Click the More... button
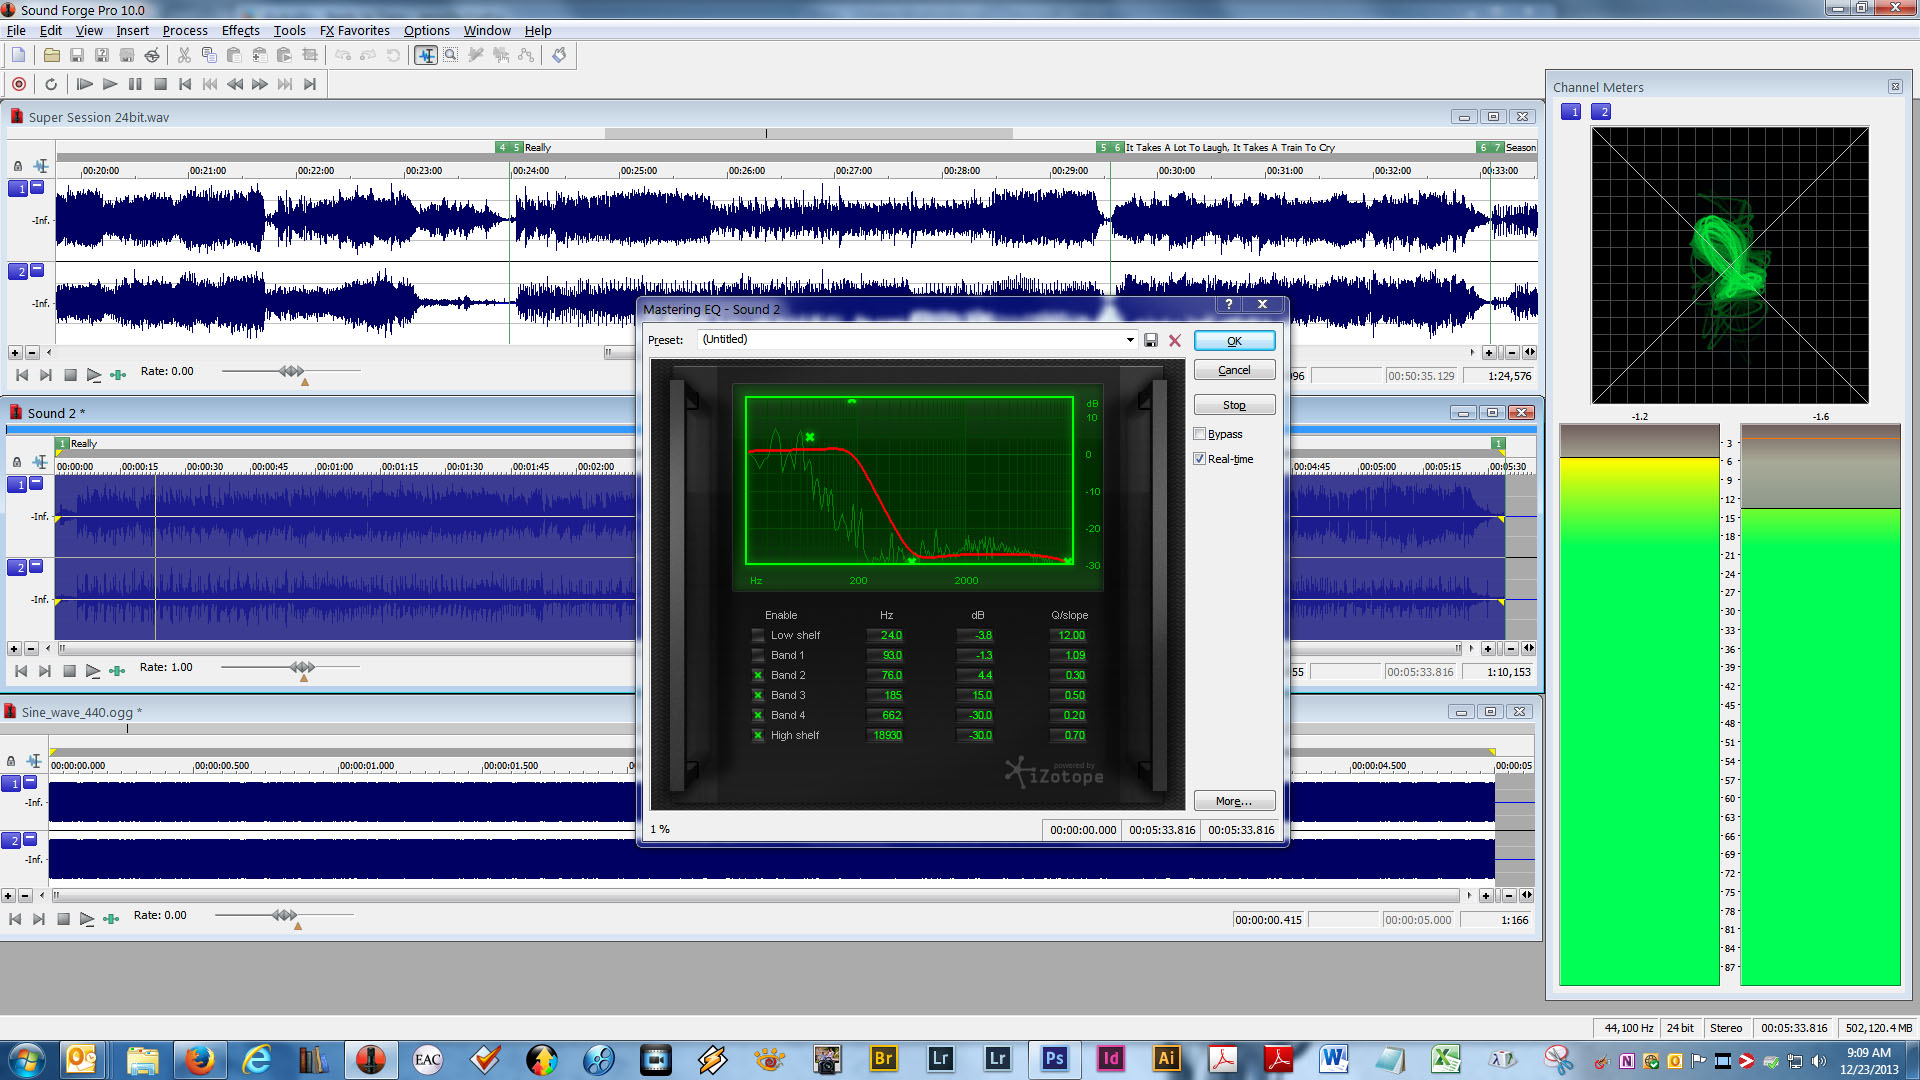The image size is (1920, 1080). (x=1234, y=801)
